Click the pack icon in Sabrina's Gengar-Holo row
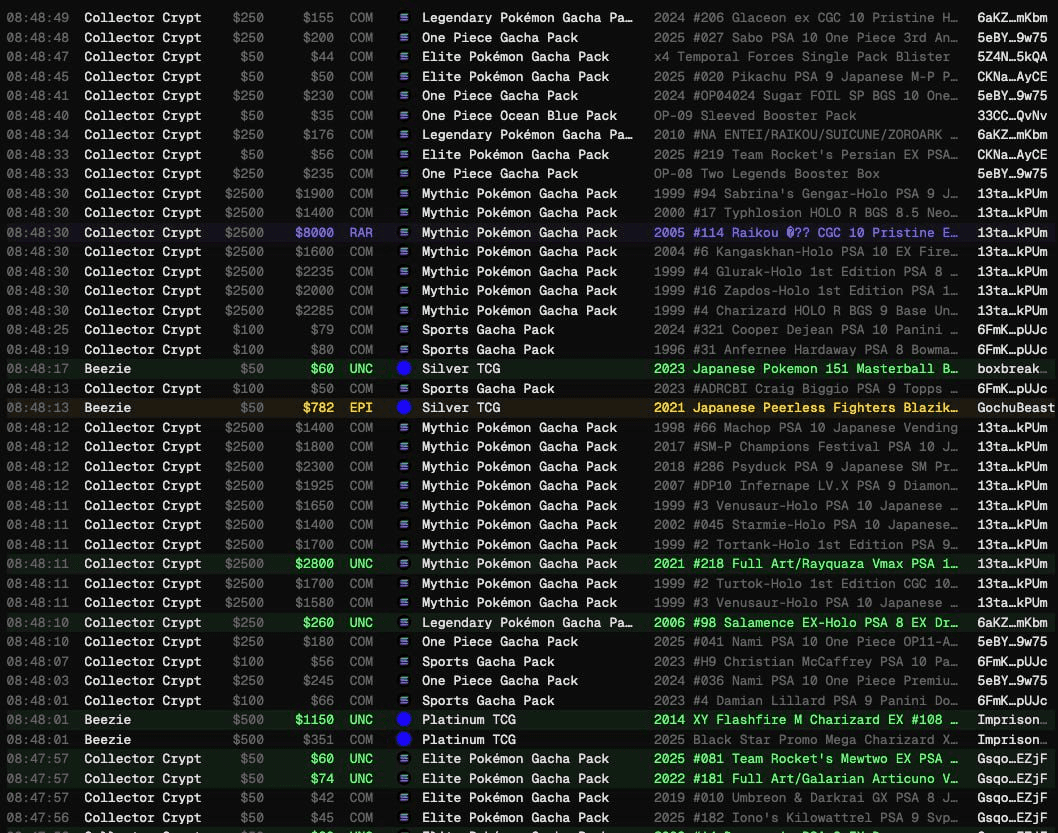The image size is (1058, 833). [403, 194]
